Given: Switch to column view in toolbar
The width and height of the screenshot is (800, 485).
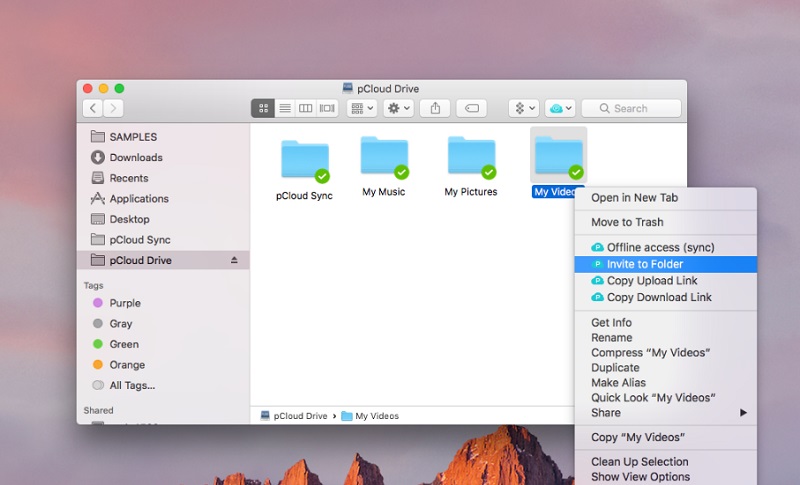Looking at the screenshot, I should click(x=306, y=108).
